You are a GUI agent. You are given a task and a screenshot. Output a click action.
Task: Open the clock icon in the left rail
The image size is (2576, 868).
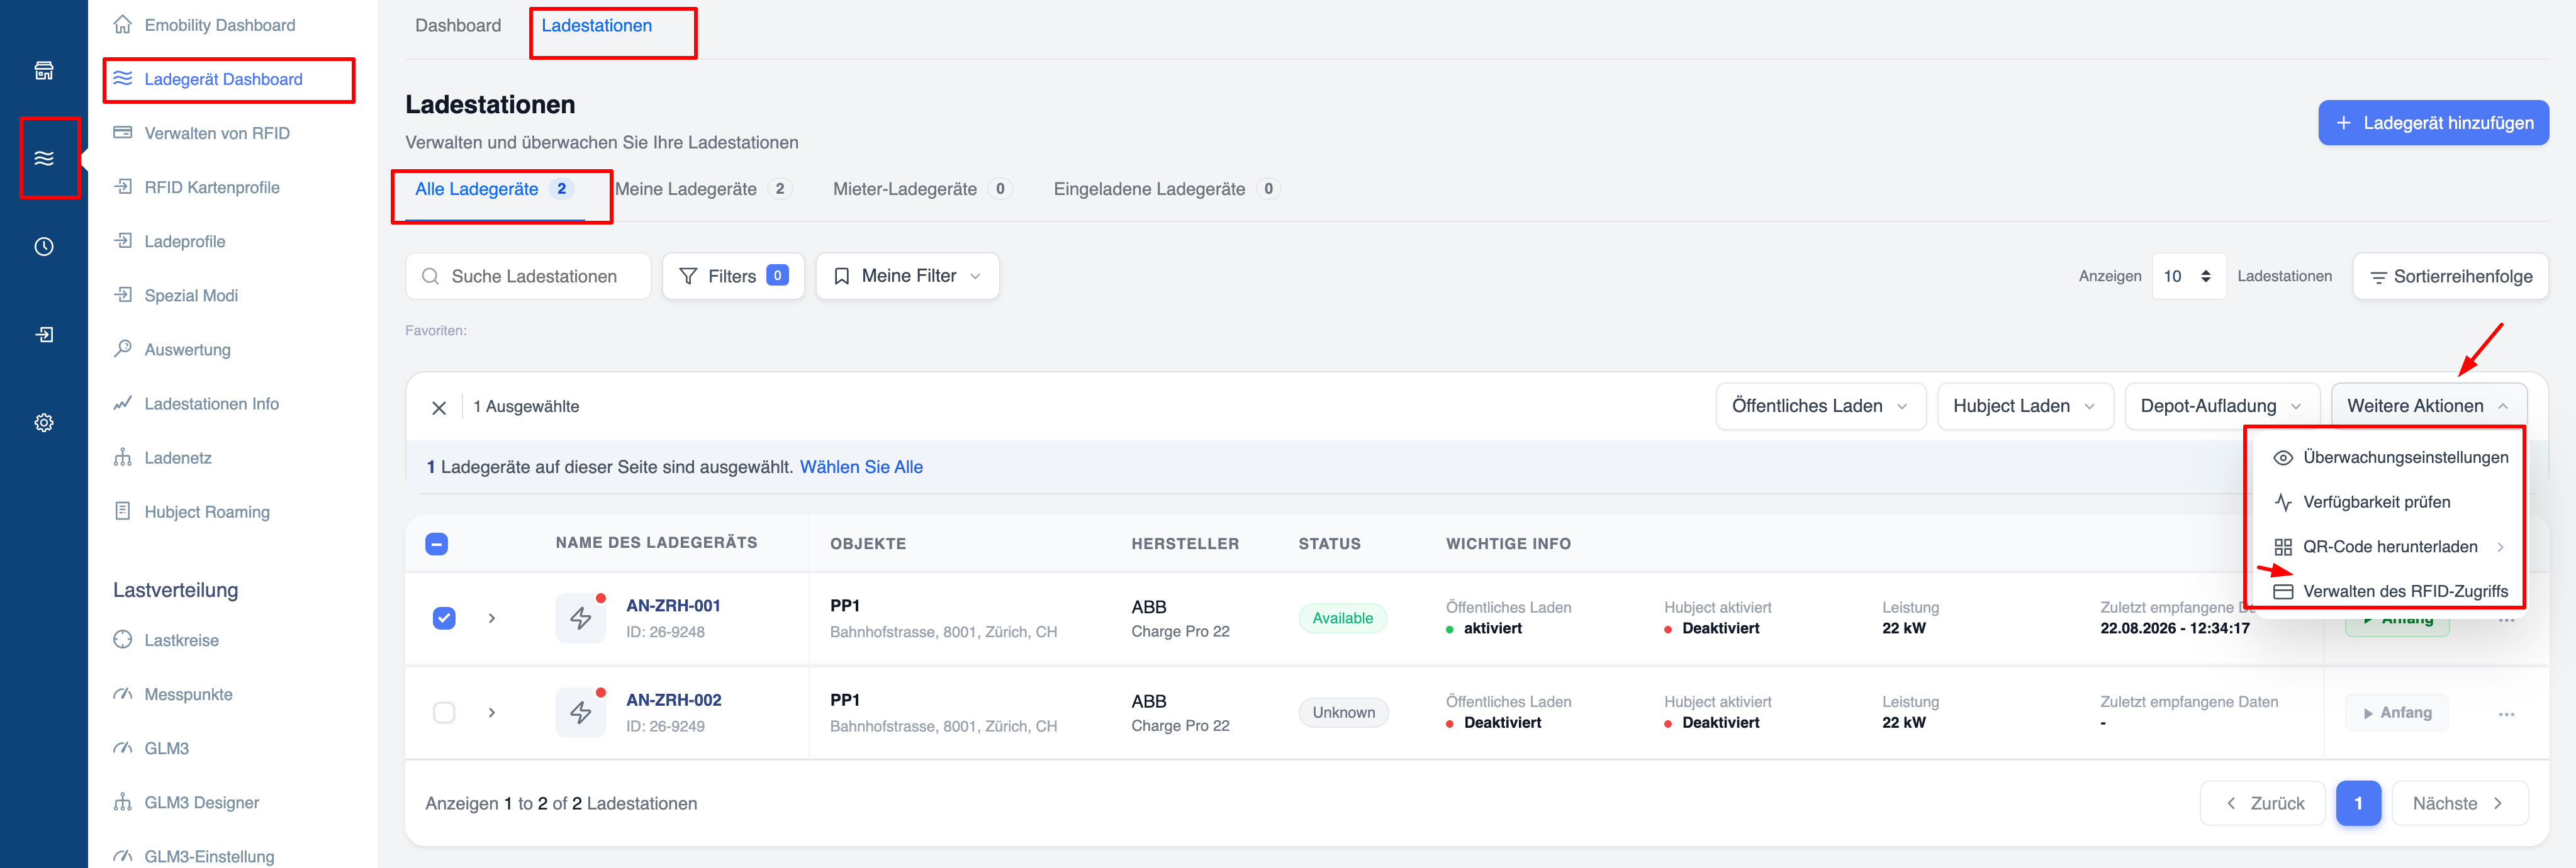(44, 246)
